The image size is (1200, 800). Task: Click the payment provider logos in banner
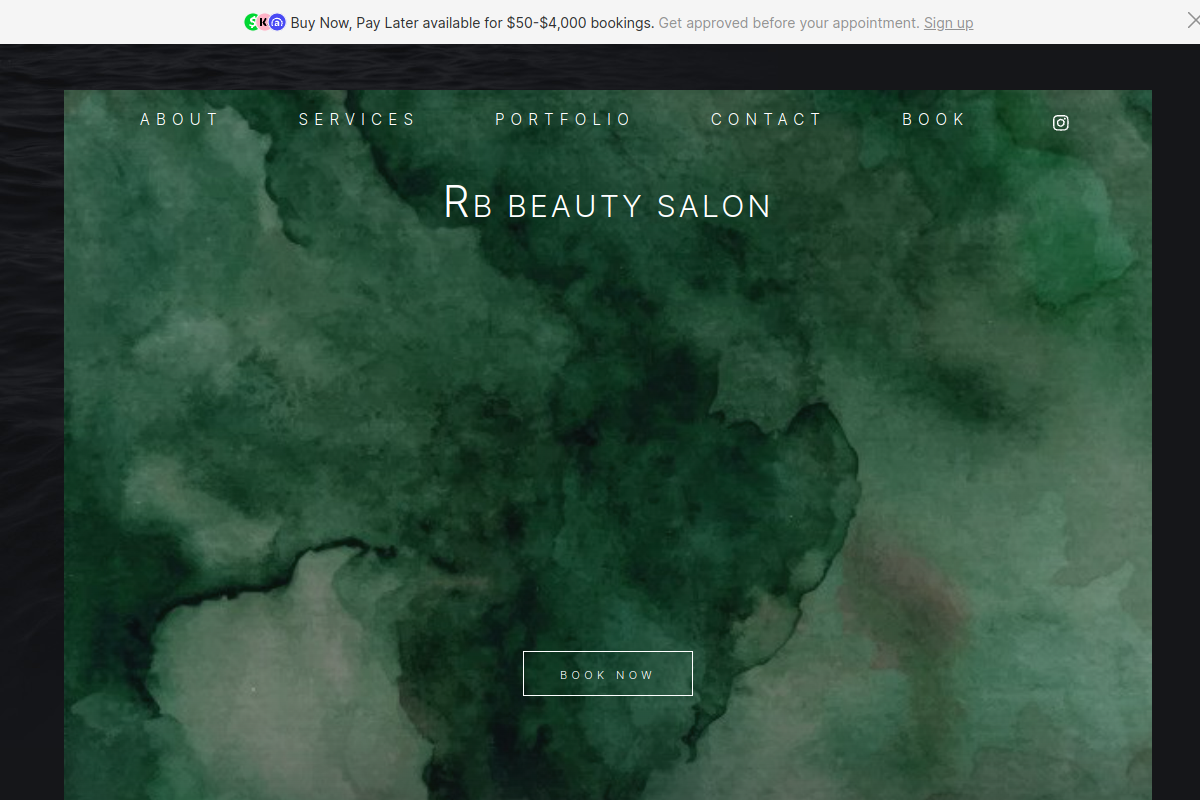[265, 22]
